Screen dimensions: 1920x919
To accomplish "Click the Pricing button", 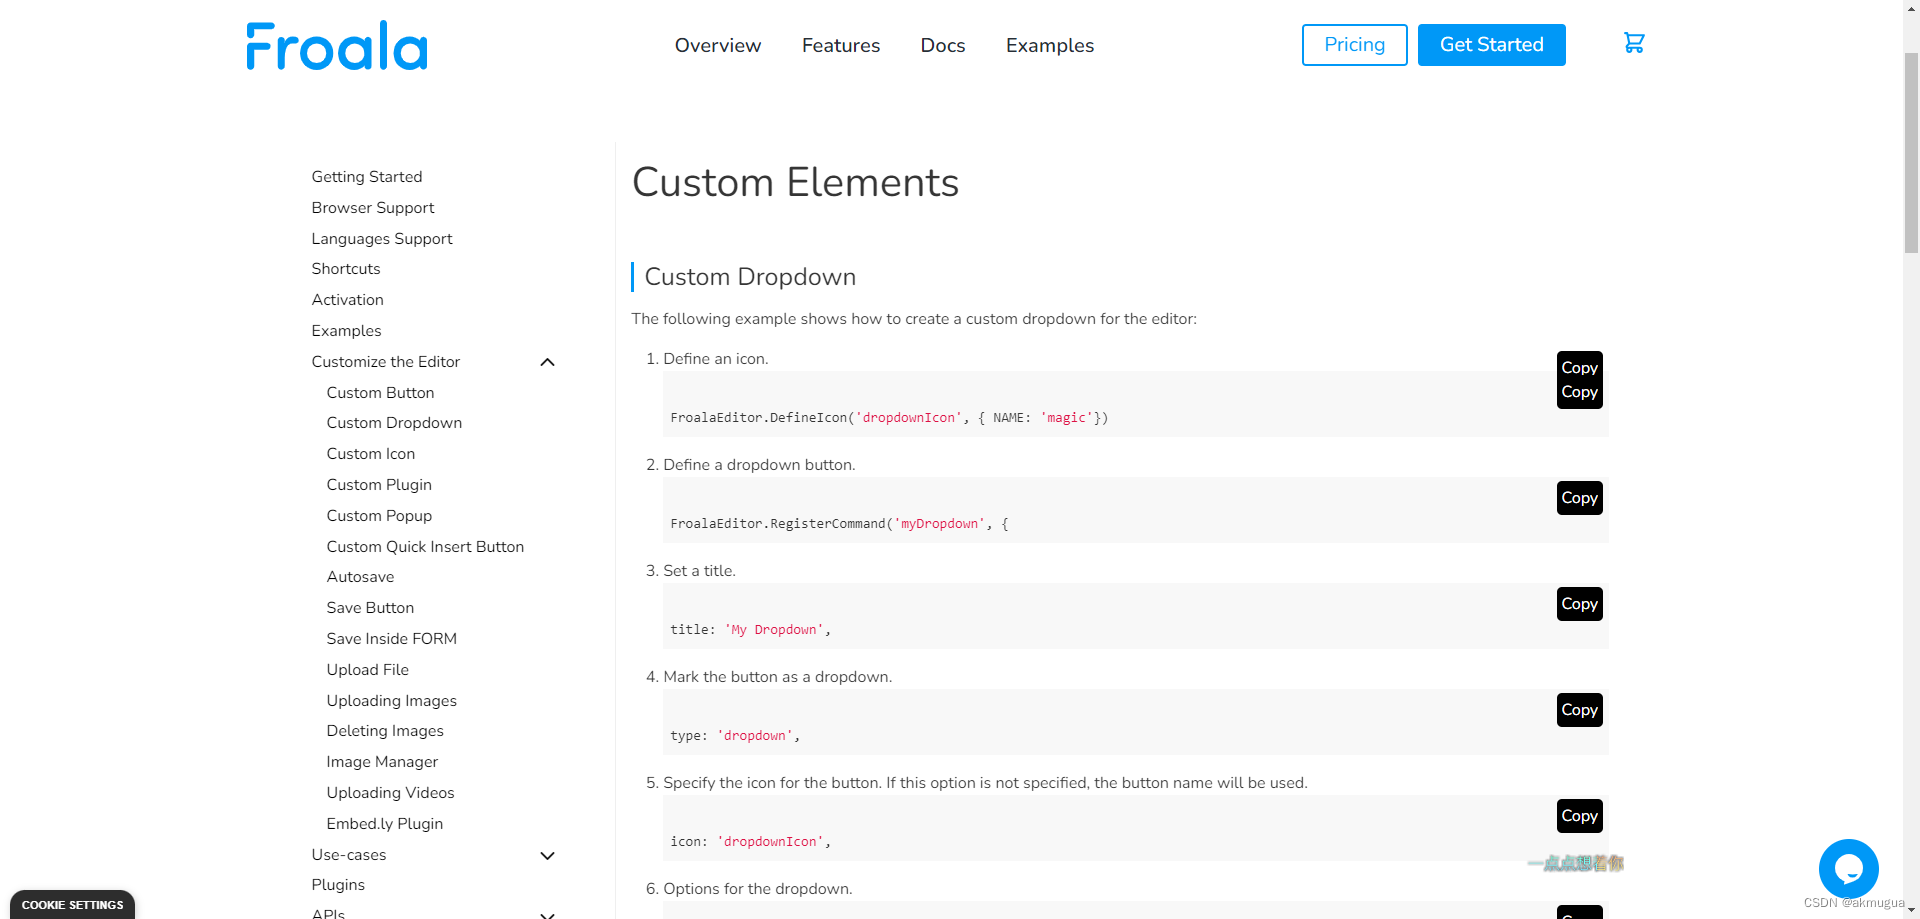I will (1354, 45).
